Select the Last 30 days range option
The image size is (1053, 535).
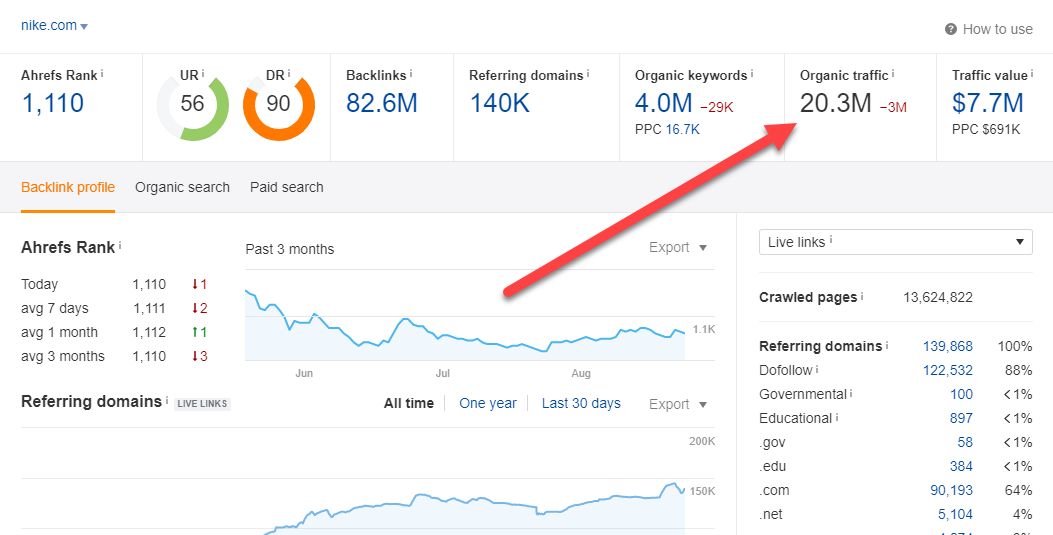click(x=581, y=403)
